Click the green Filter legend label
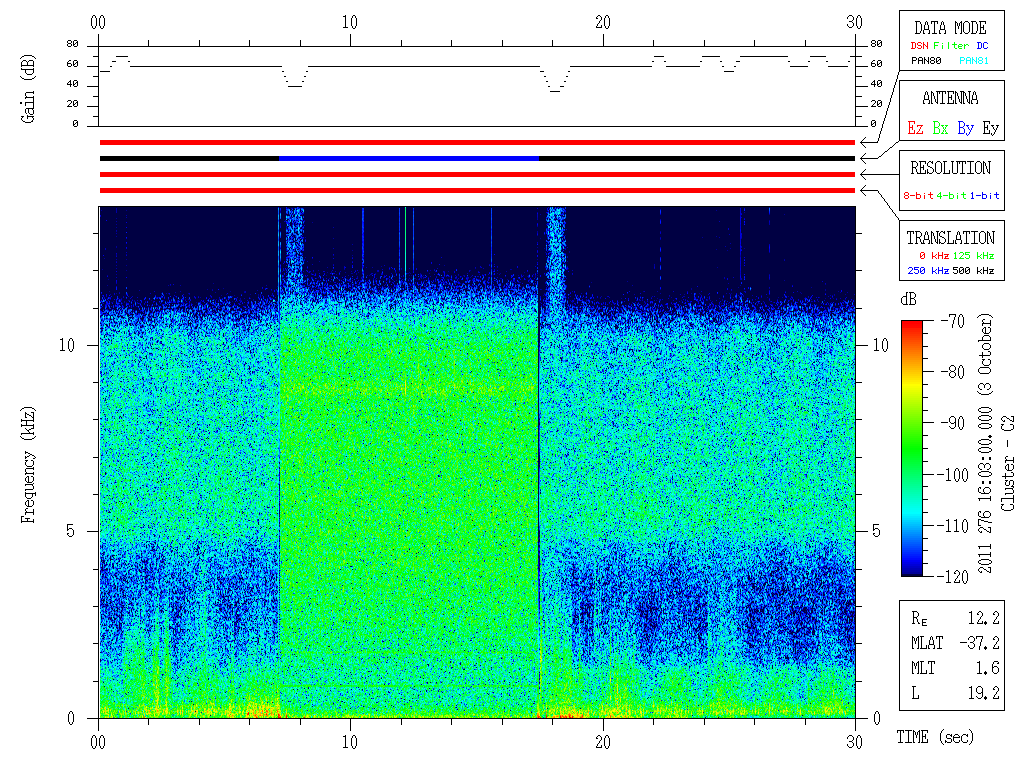The height and width of the screenshot is (768, 1024). coord(951,46)
